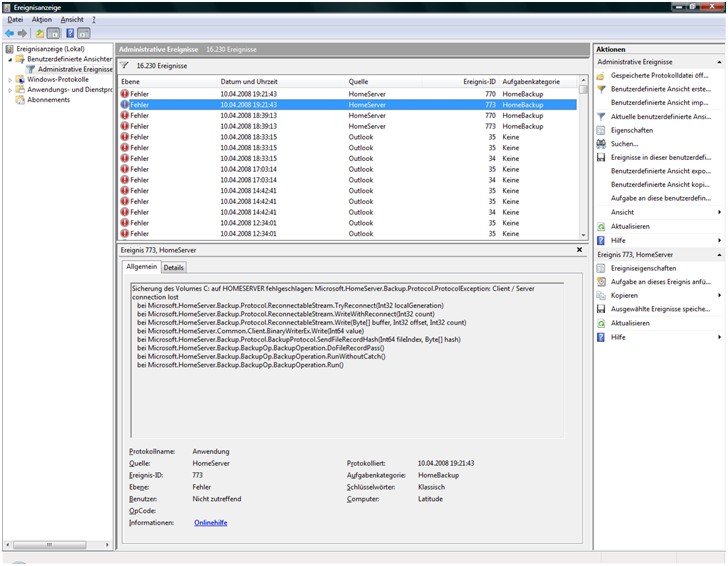
Task: Click icon for Aufgabe an dieses Ereignis anfügen
Action: (601, 282)
